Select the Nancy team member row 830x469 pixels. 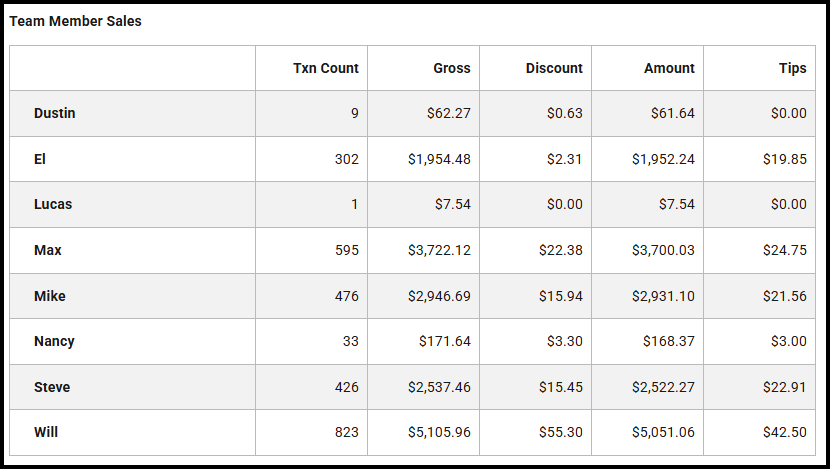[x=54, y=341]
